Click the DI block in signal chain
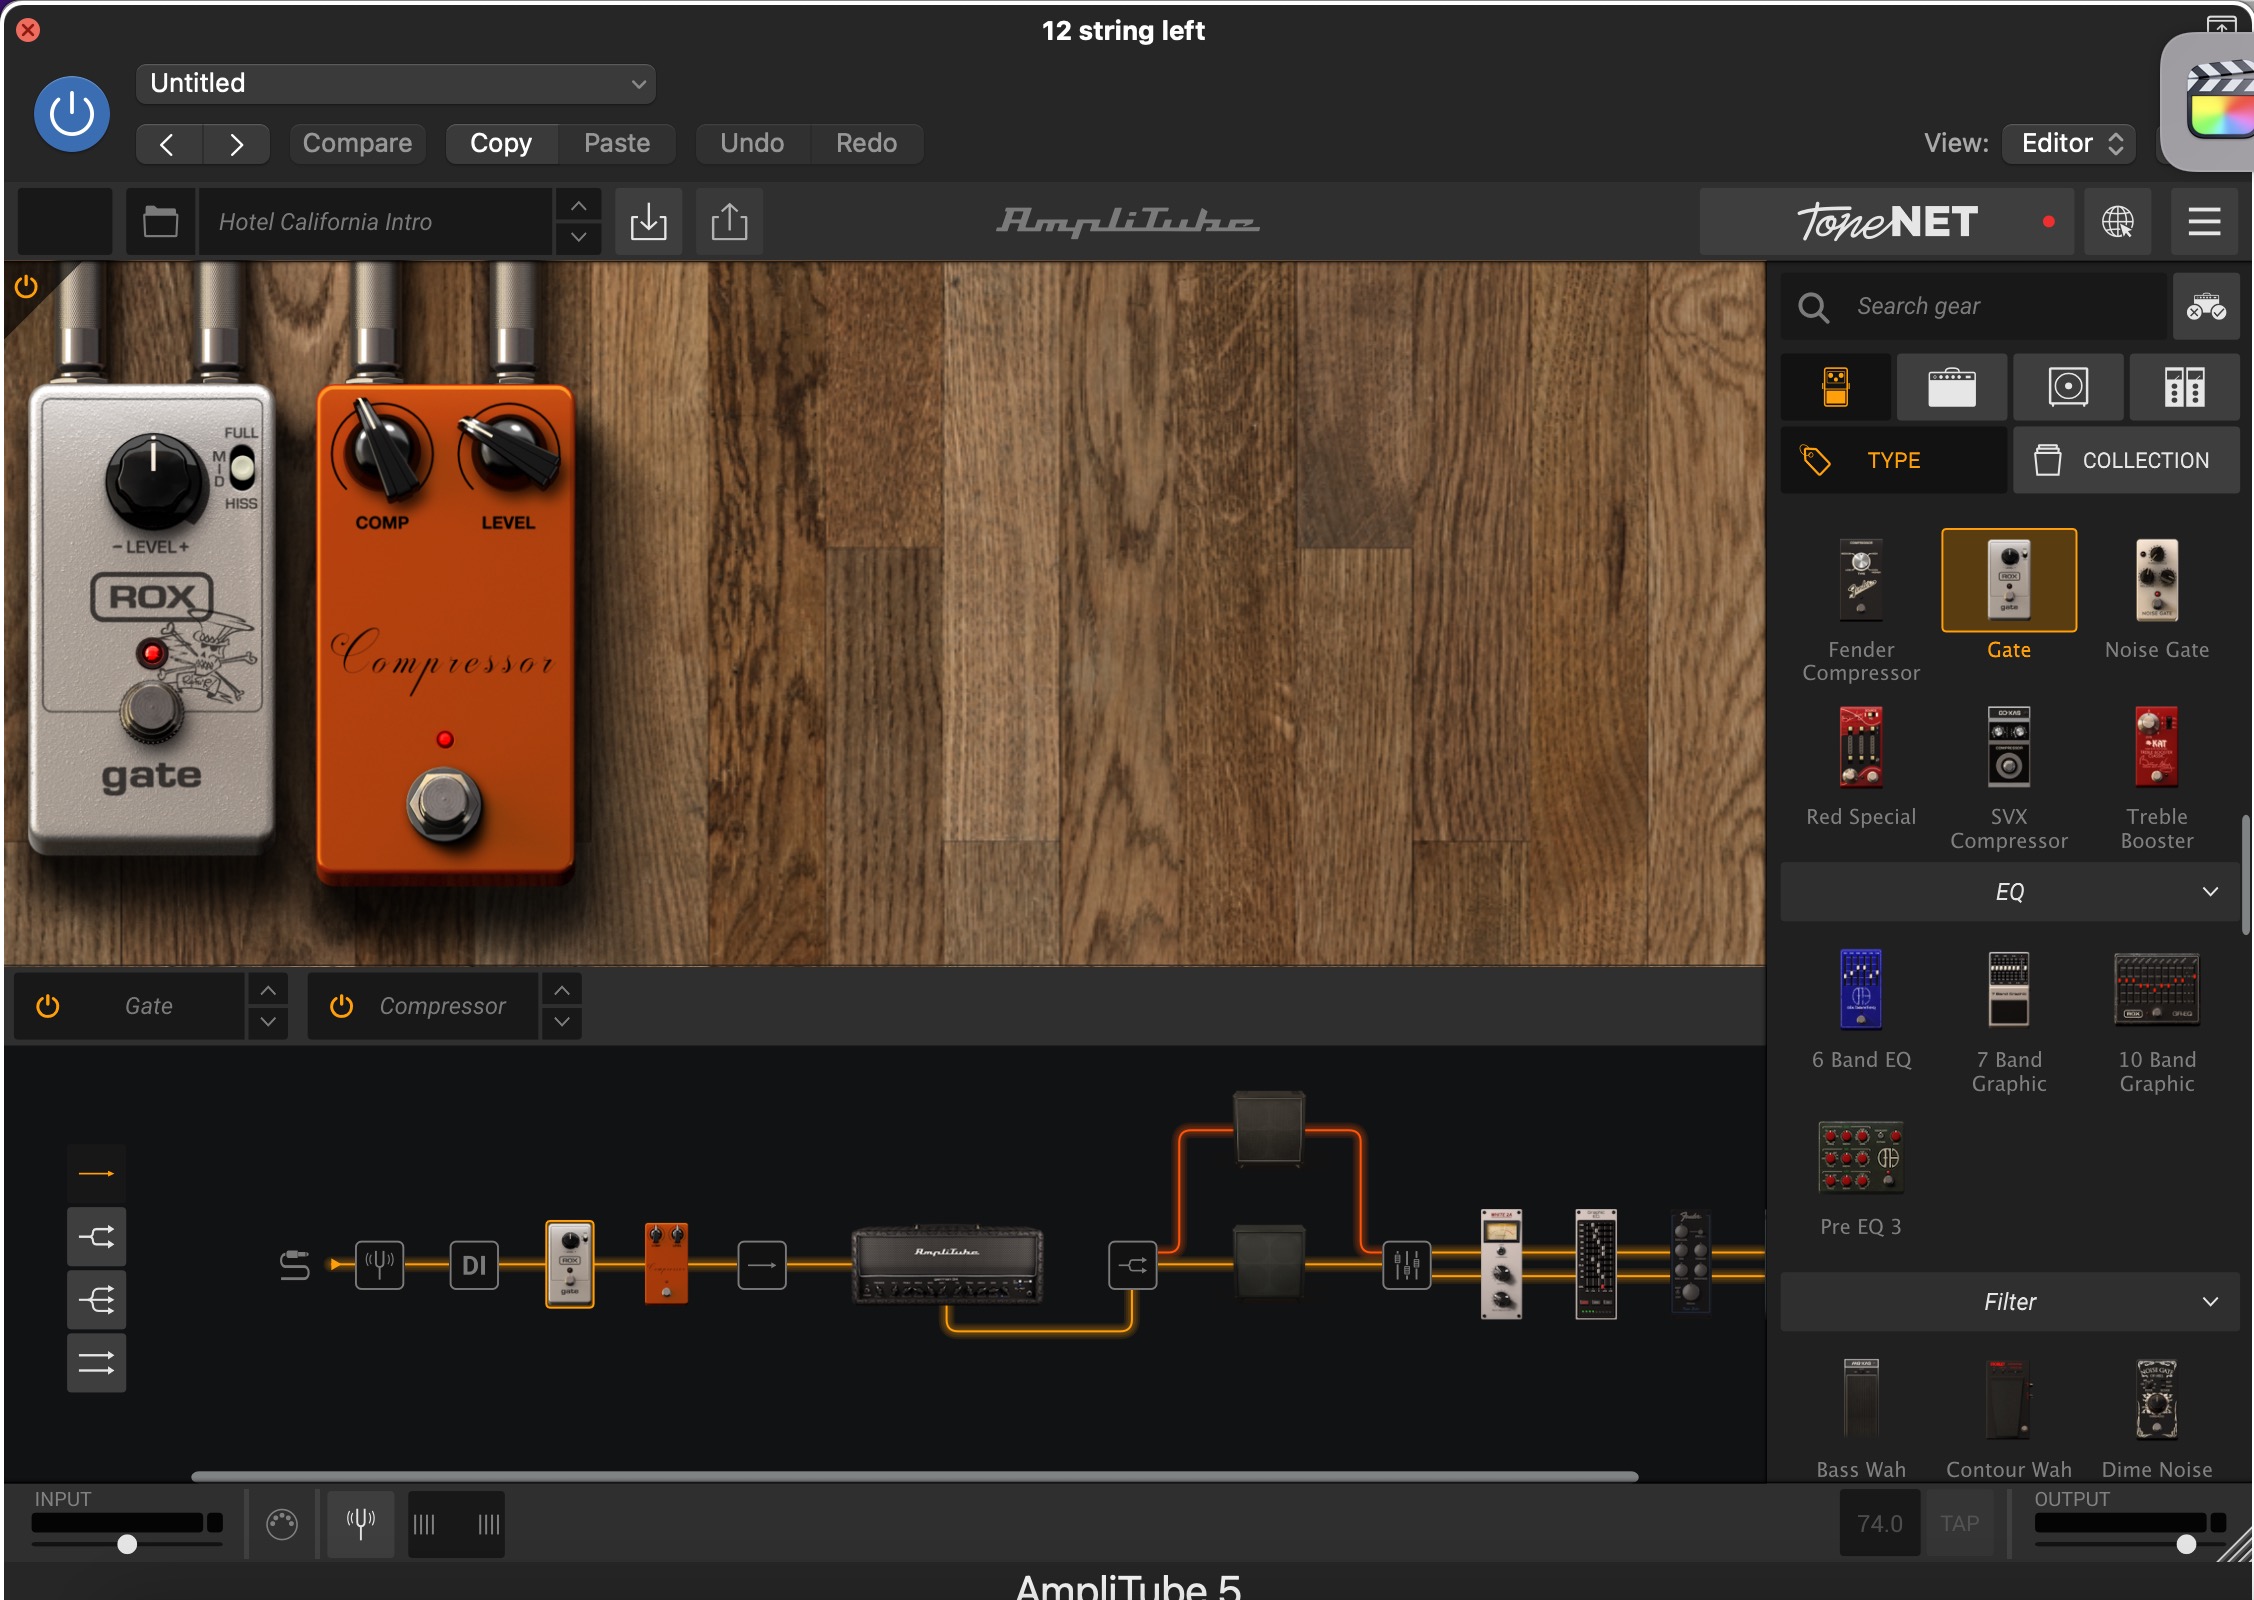 pos(474,1265)
